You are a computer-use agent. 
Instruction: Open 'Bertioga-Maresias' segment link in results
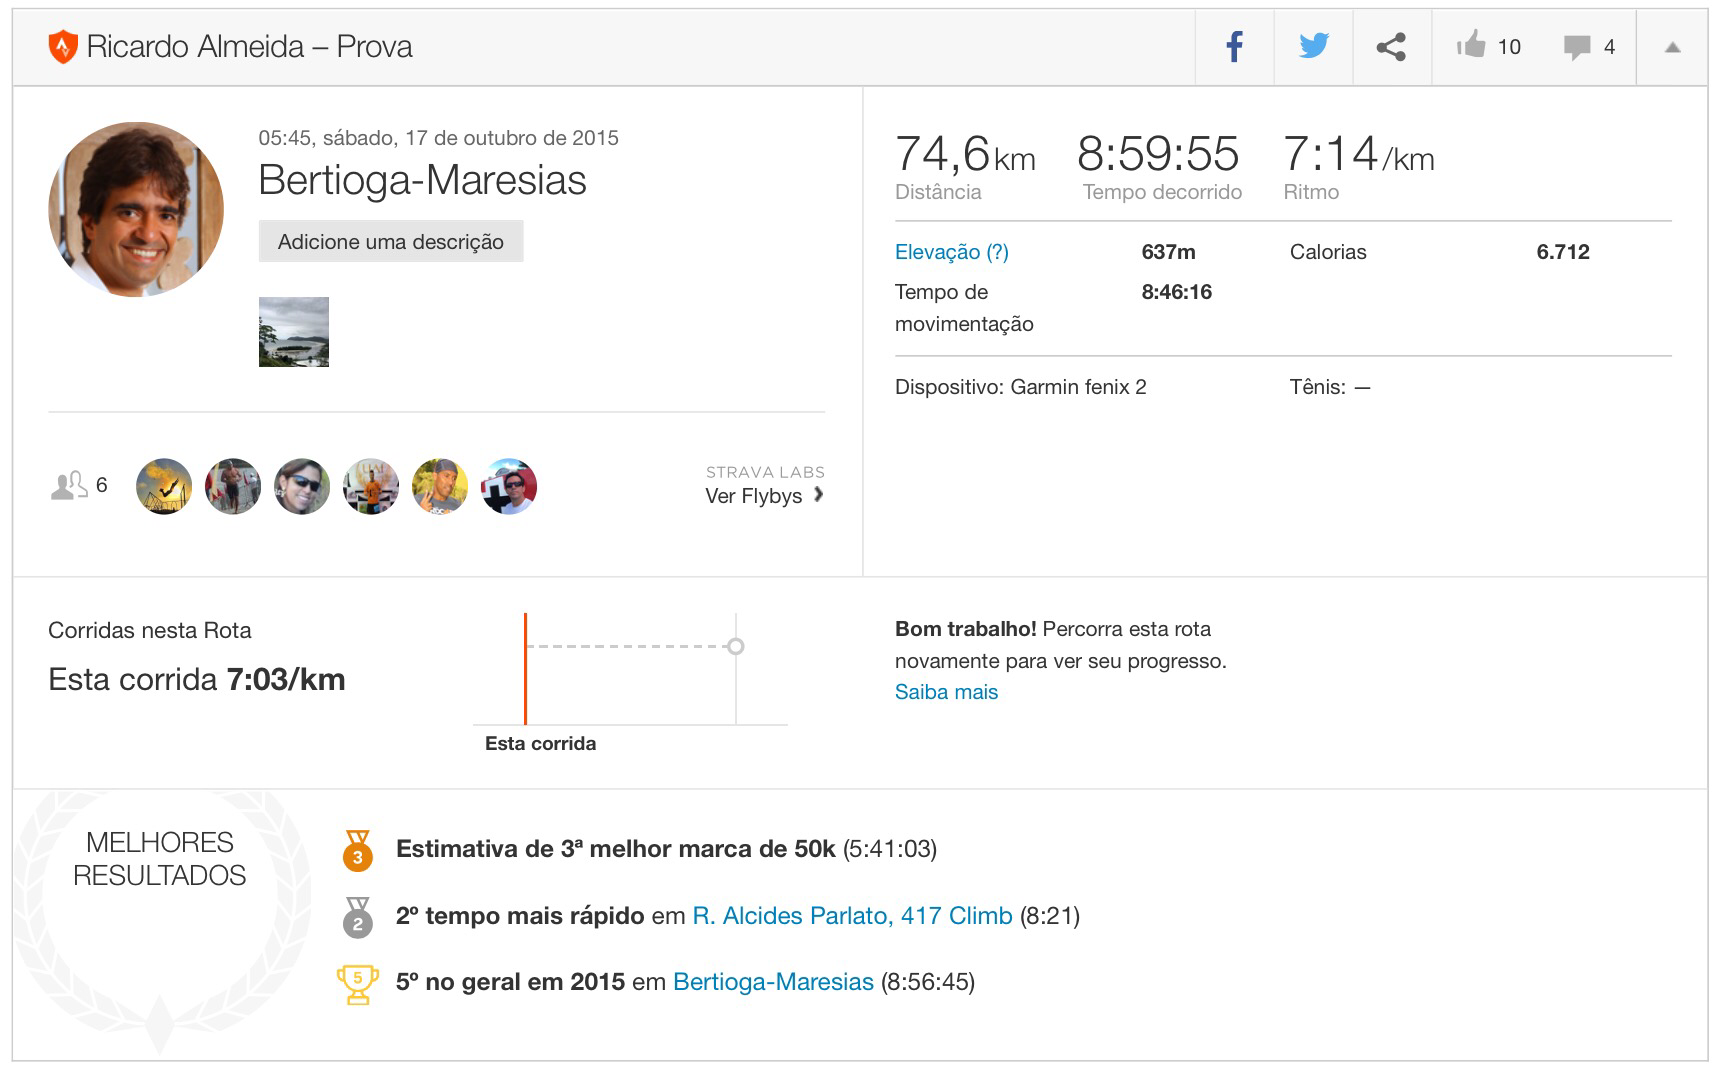[773, 982]
